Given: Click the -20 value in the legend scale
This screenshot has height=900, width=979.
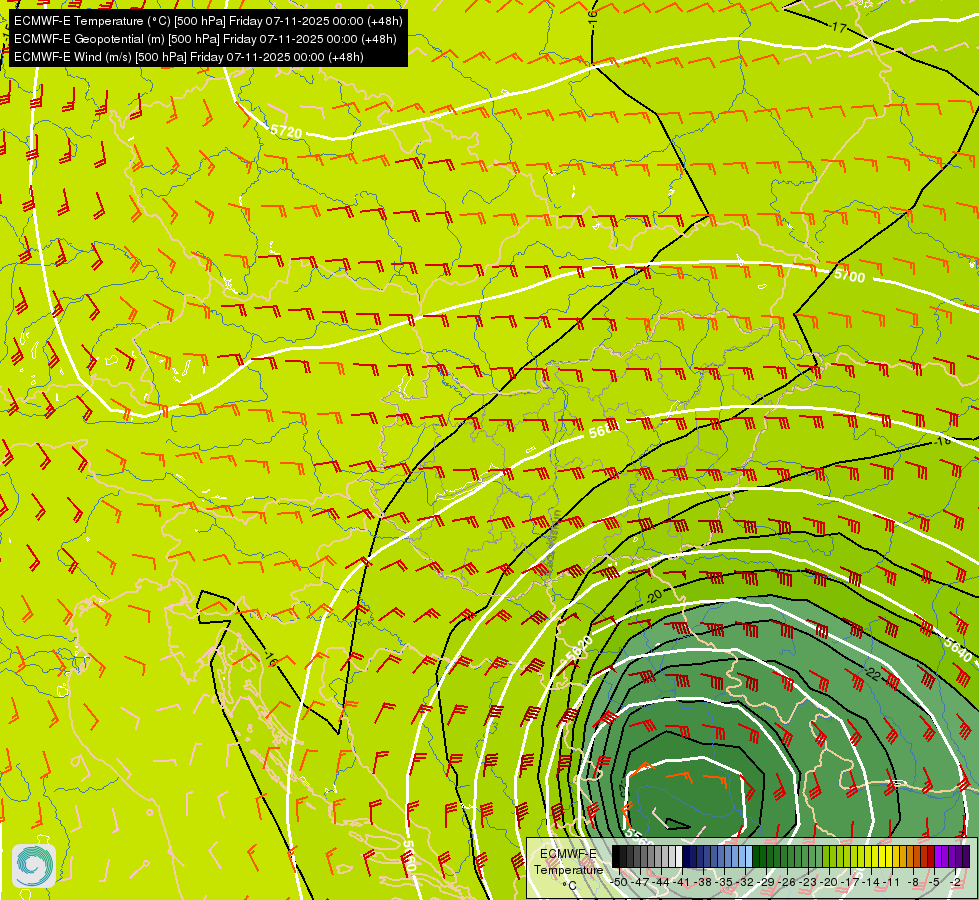Looking at the screenshot, I should click(830, 882).
